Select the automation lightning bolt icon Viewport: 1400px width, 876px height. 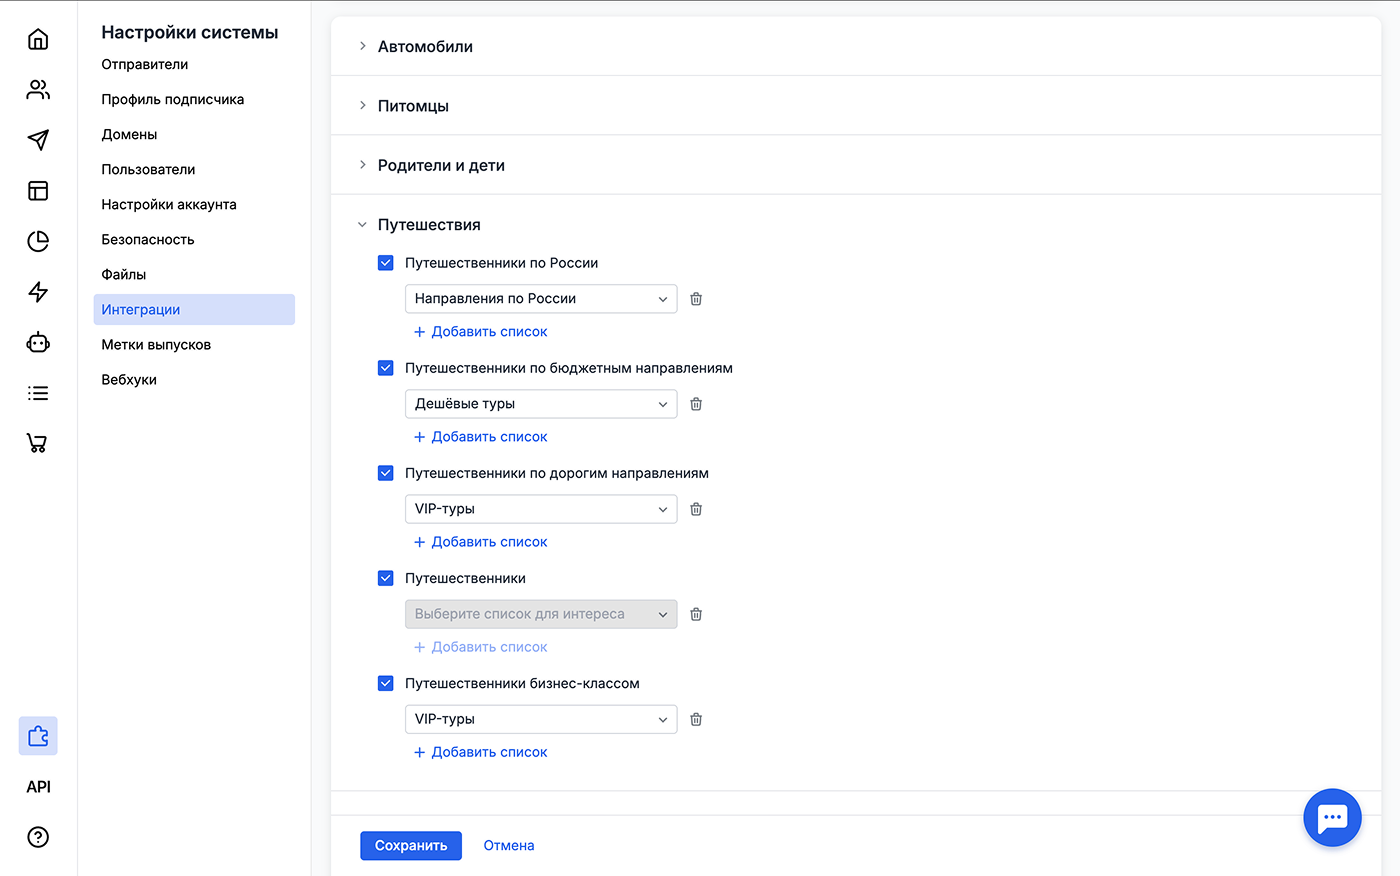(37, 292)
